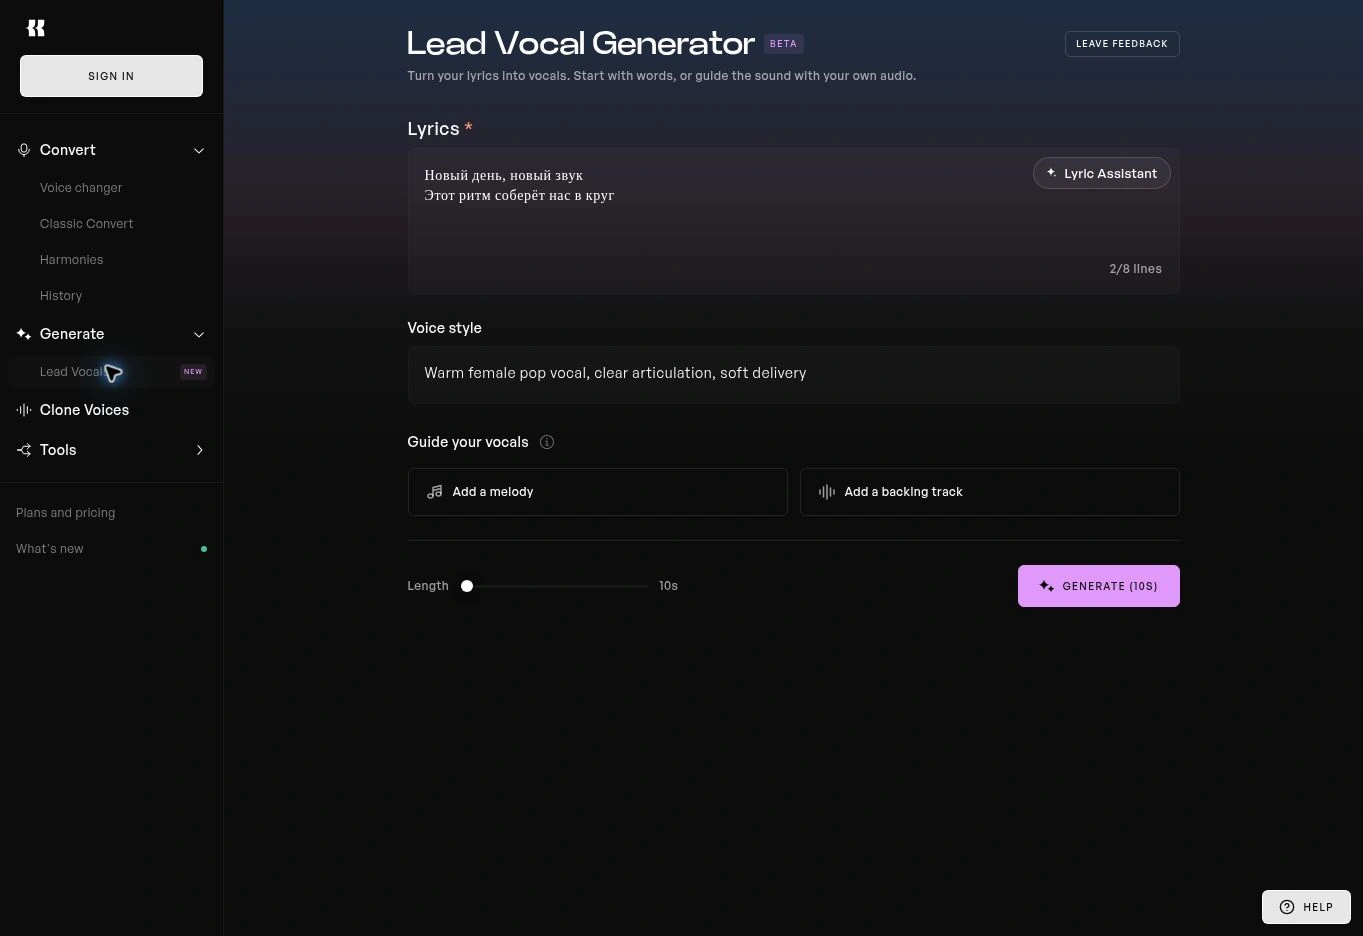The height and width of the screenshot is (936, 1363).
Task: Open Clone Voices section
Action: (84, 410)
